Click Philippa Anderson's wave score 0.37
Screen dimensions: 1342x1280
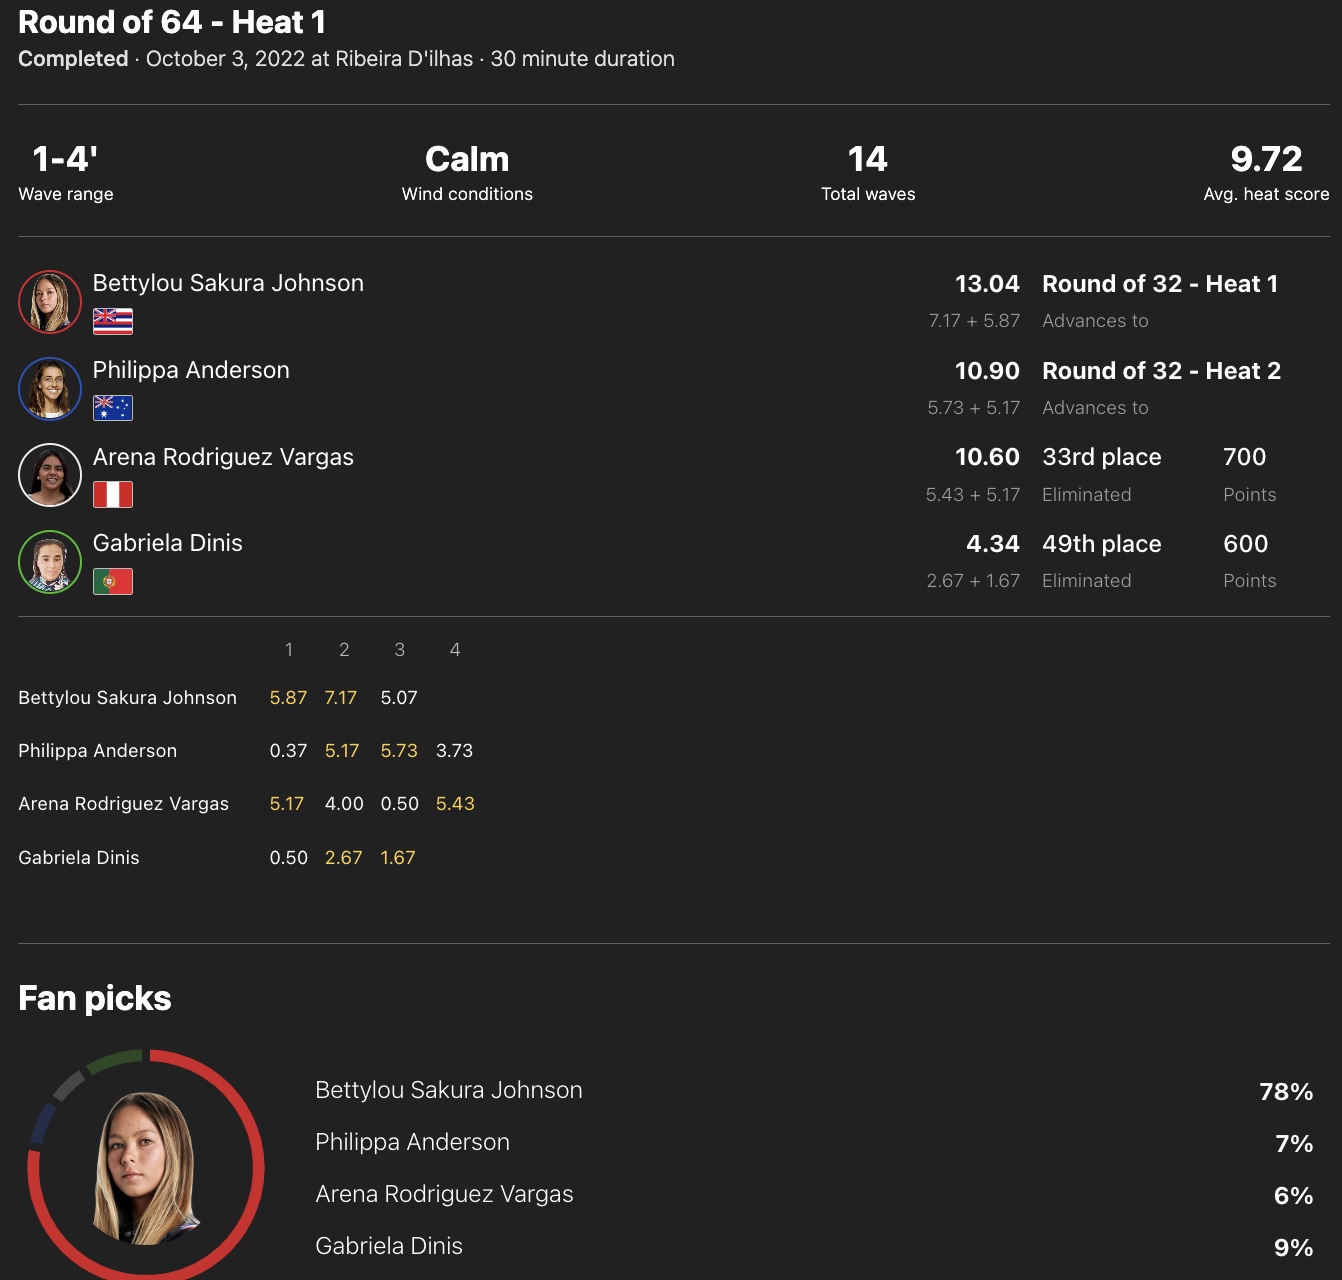(x=288, y=751)
